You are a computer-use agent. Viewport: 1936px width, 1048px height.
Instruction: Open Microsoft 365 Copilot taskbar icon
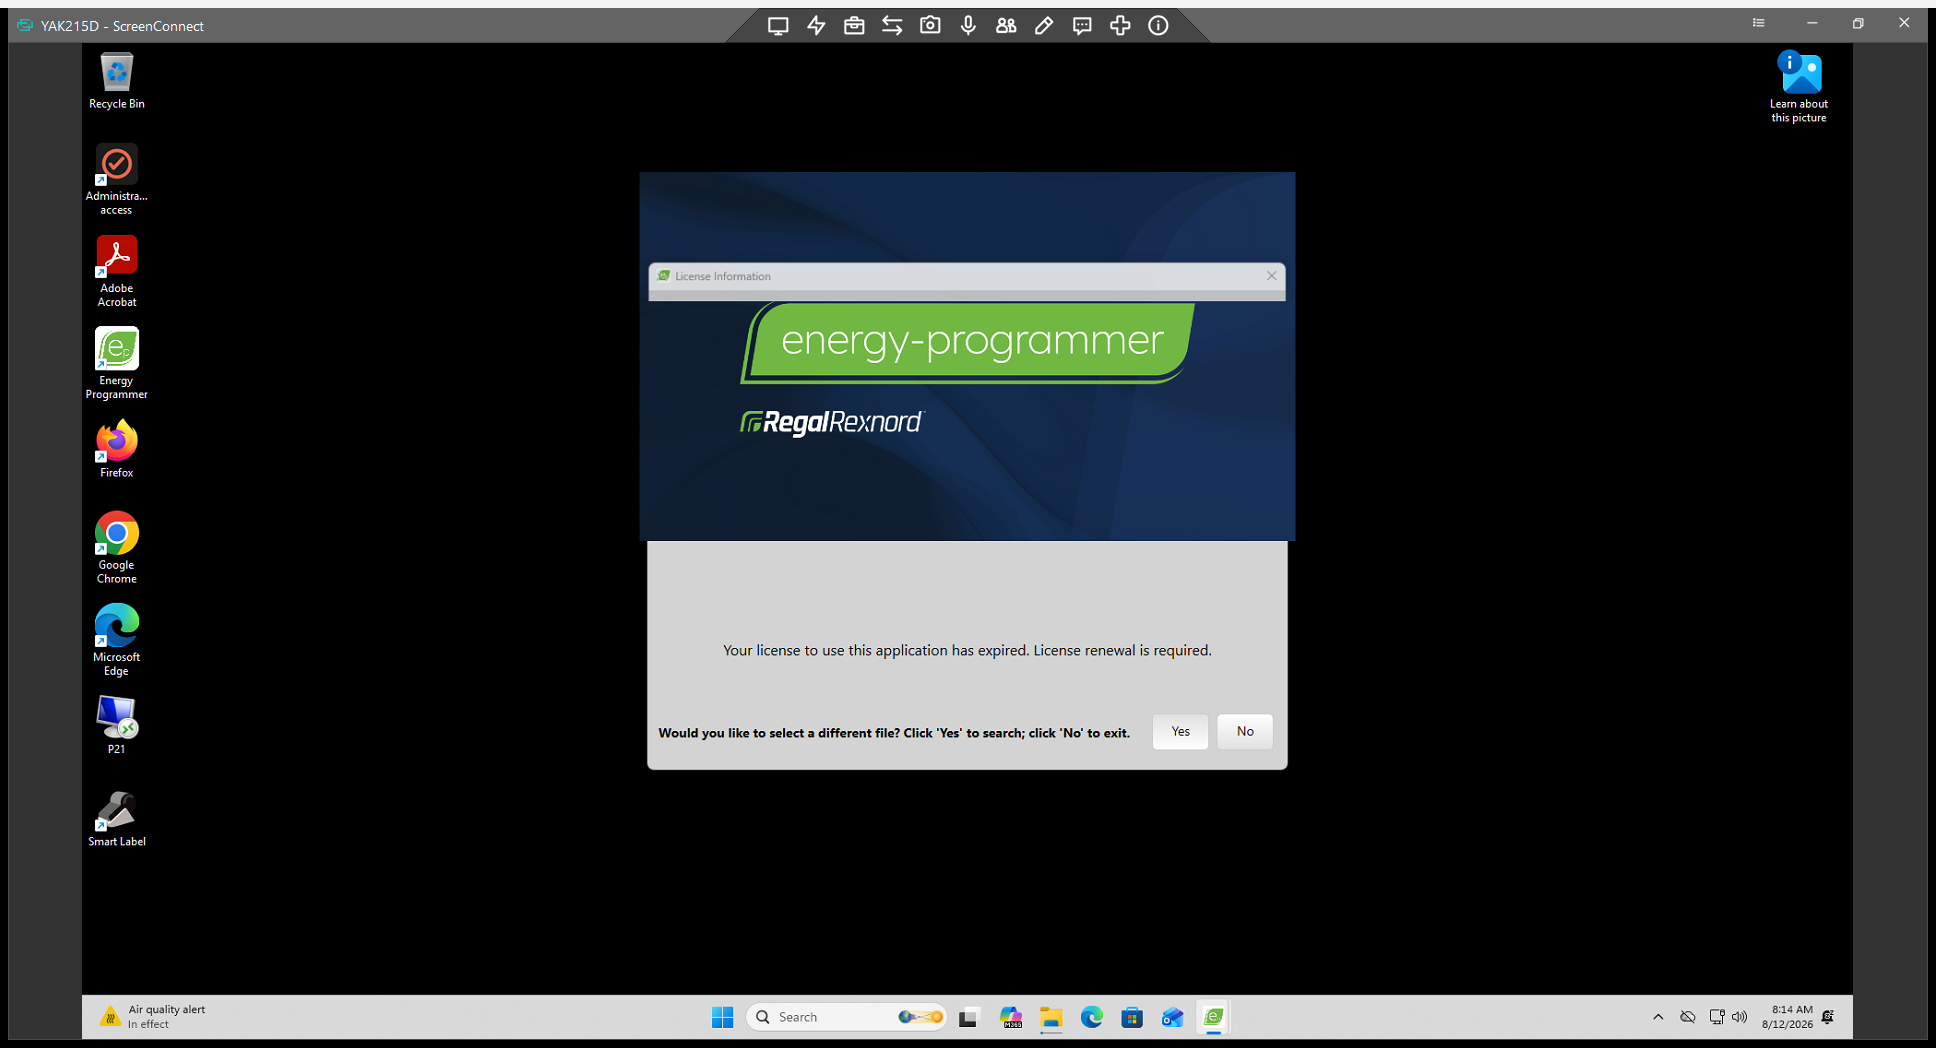tap(1010, 1017)
